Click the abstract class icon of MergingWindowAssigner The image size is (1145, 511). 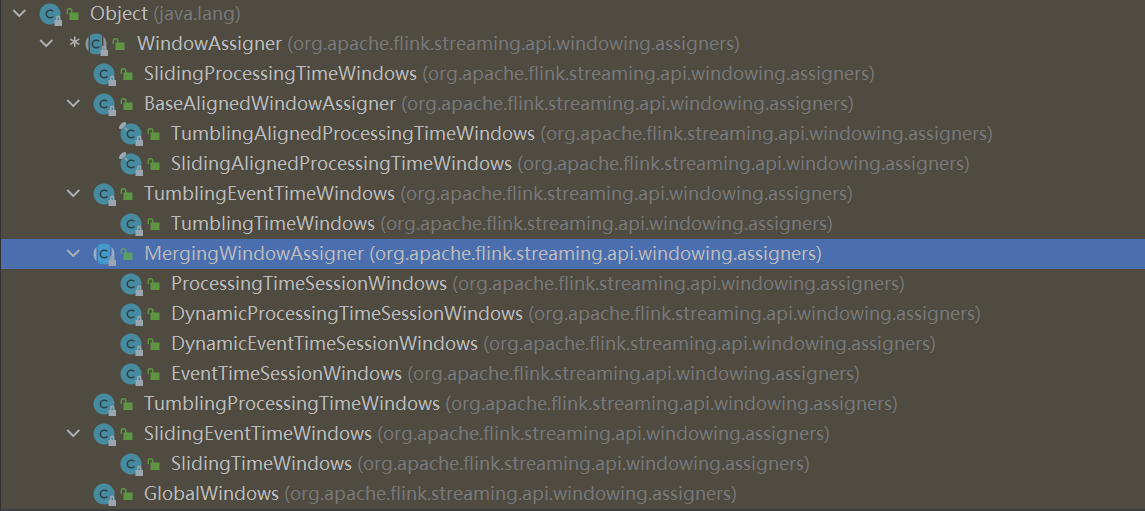[x=103, y=254]
